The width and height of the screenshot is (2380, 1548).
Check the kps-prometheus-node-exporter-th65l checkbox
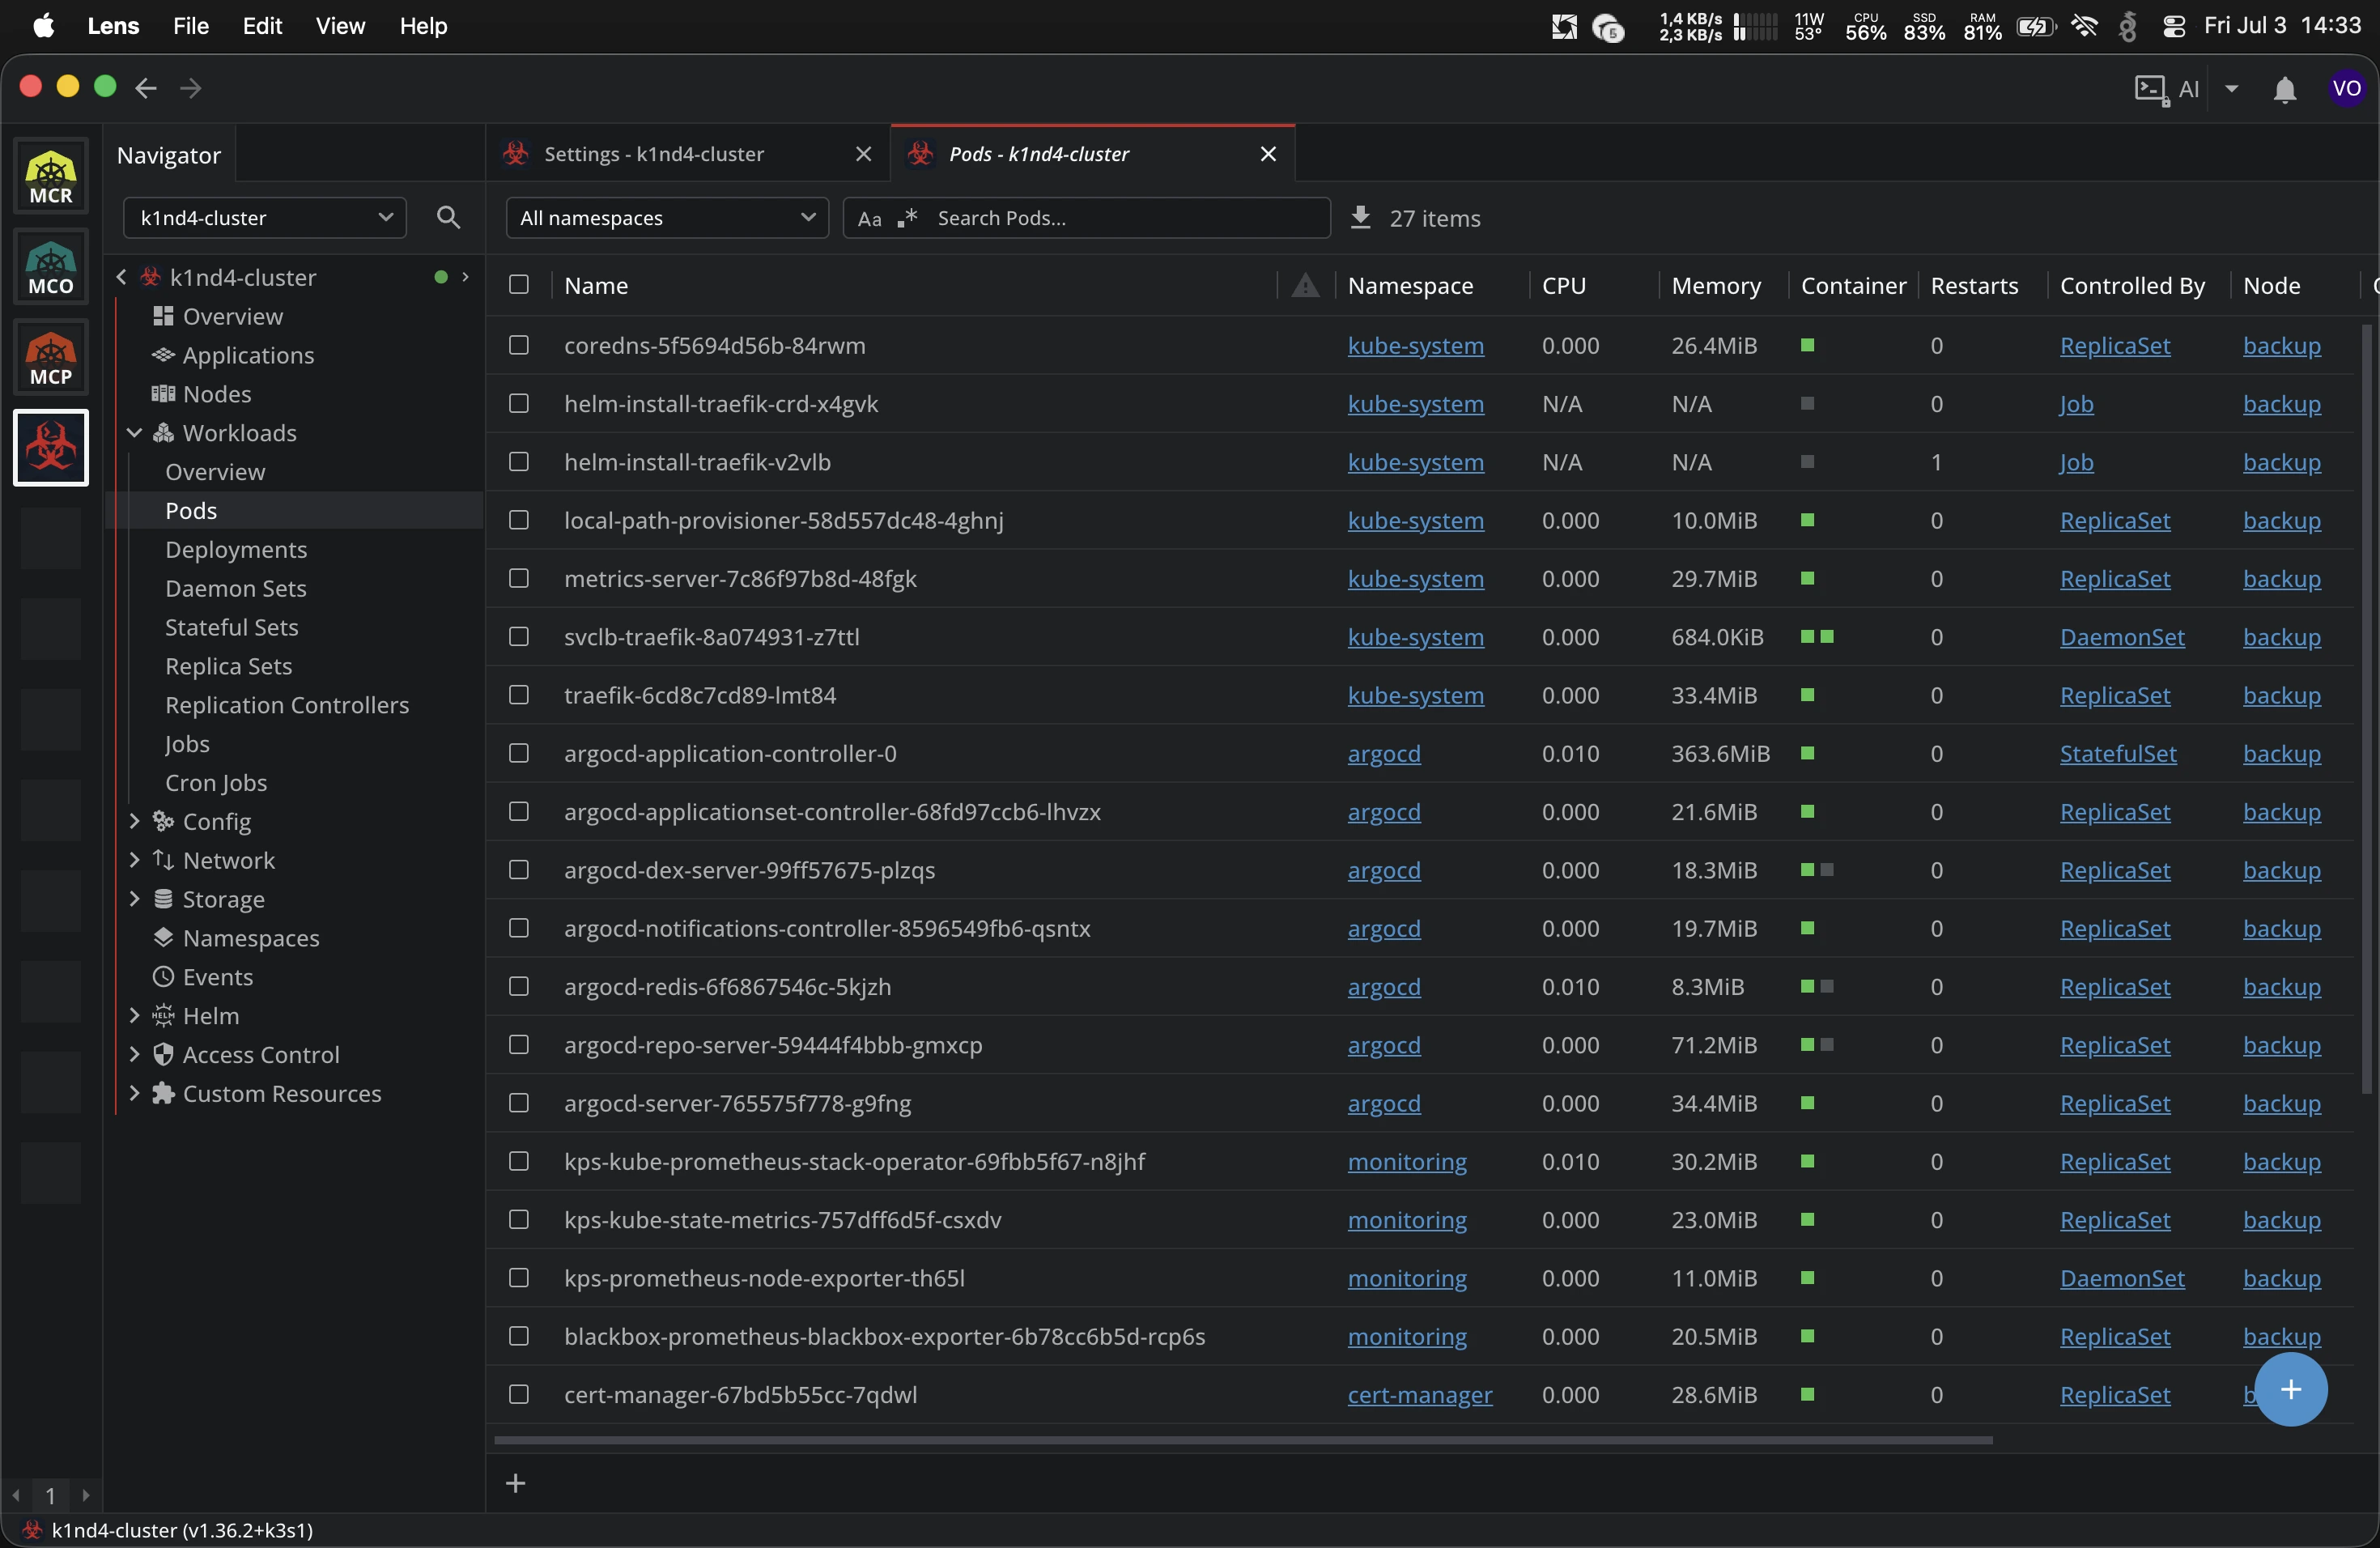click(518, 1278)
